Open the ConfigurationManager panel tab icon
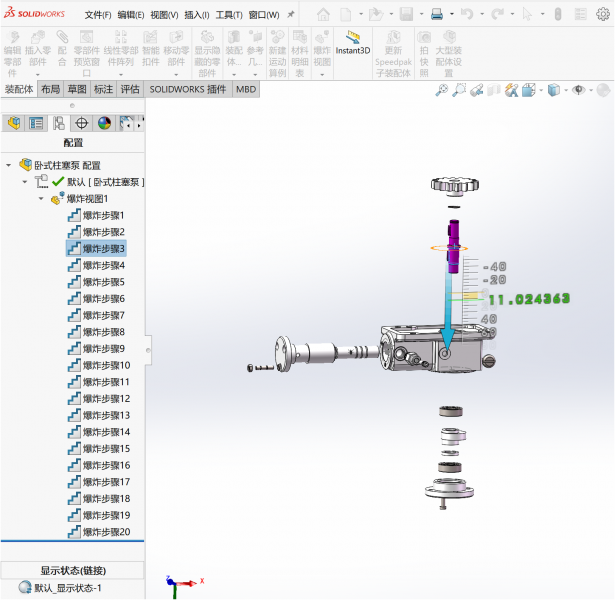 click(59, 123)
